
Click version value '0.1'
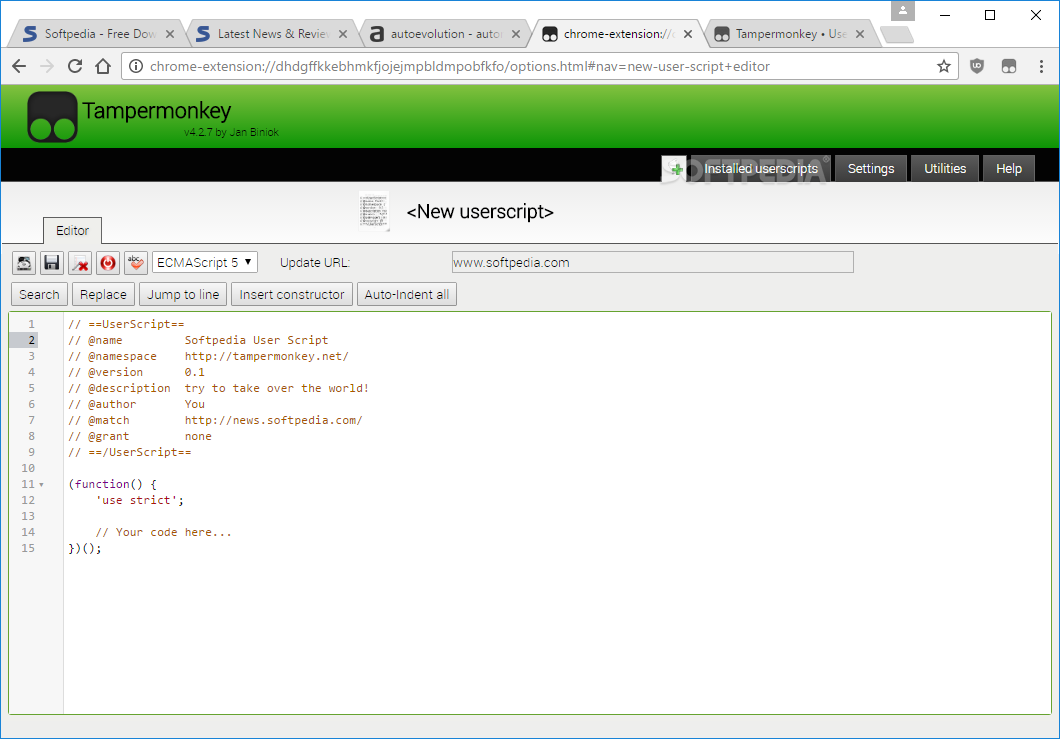click(x=195, y=372)
